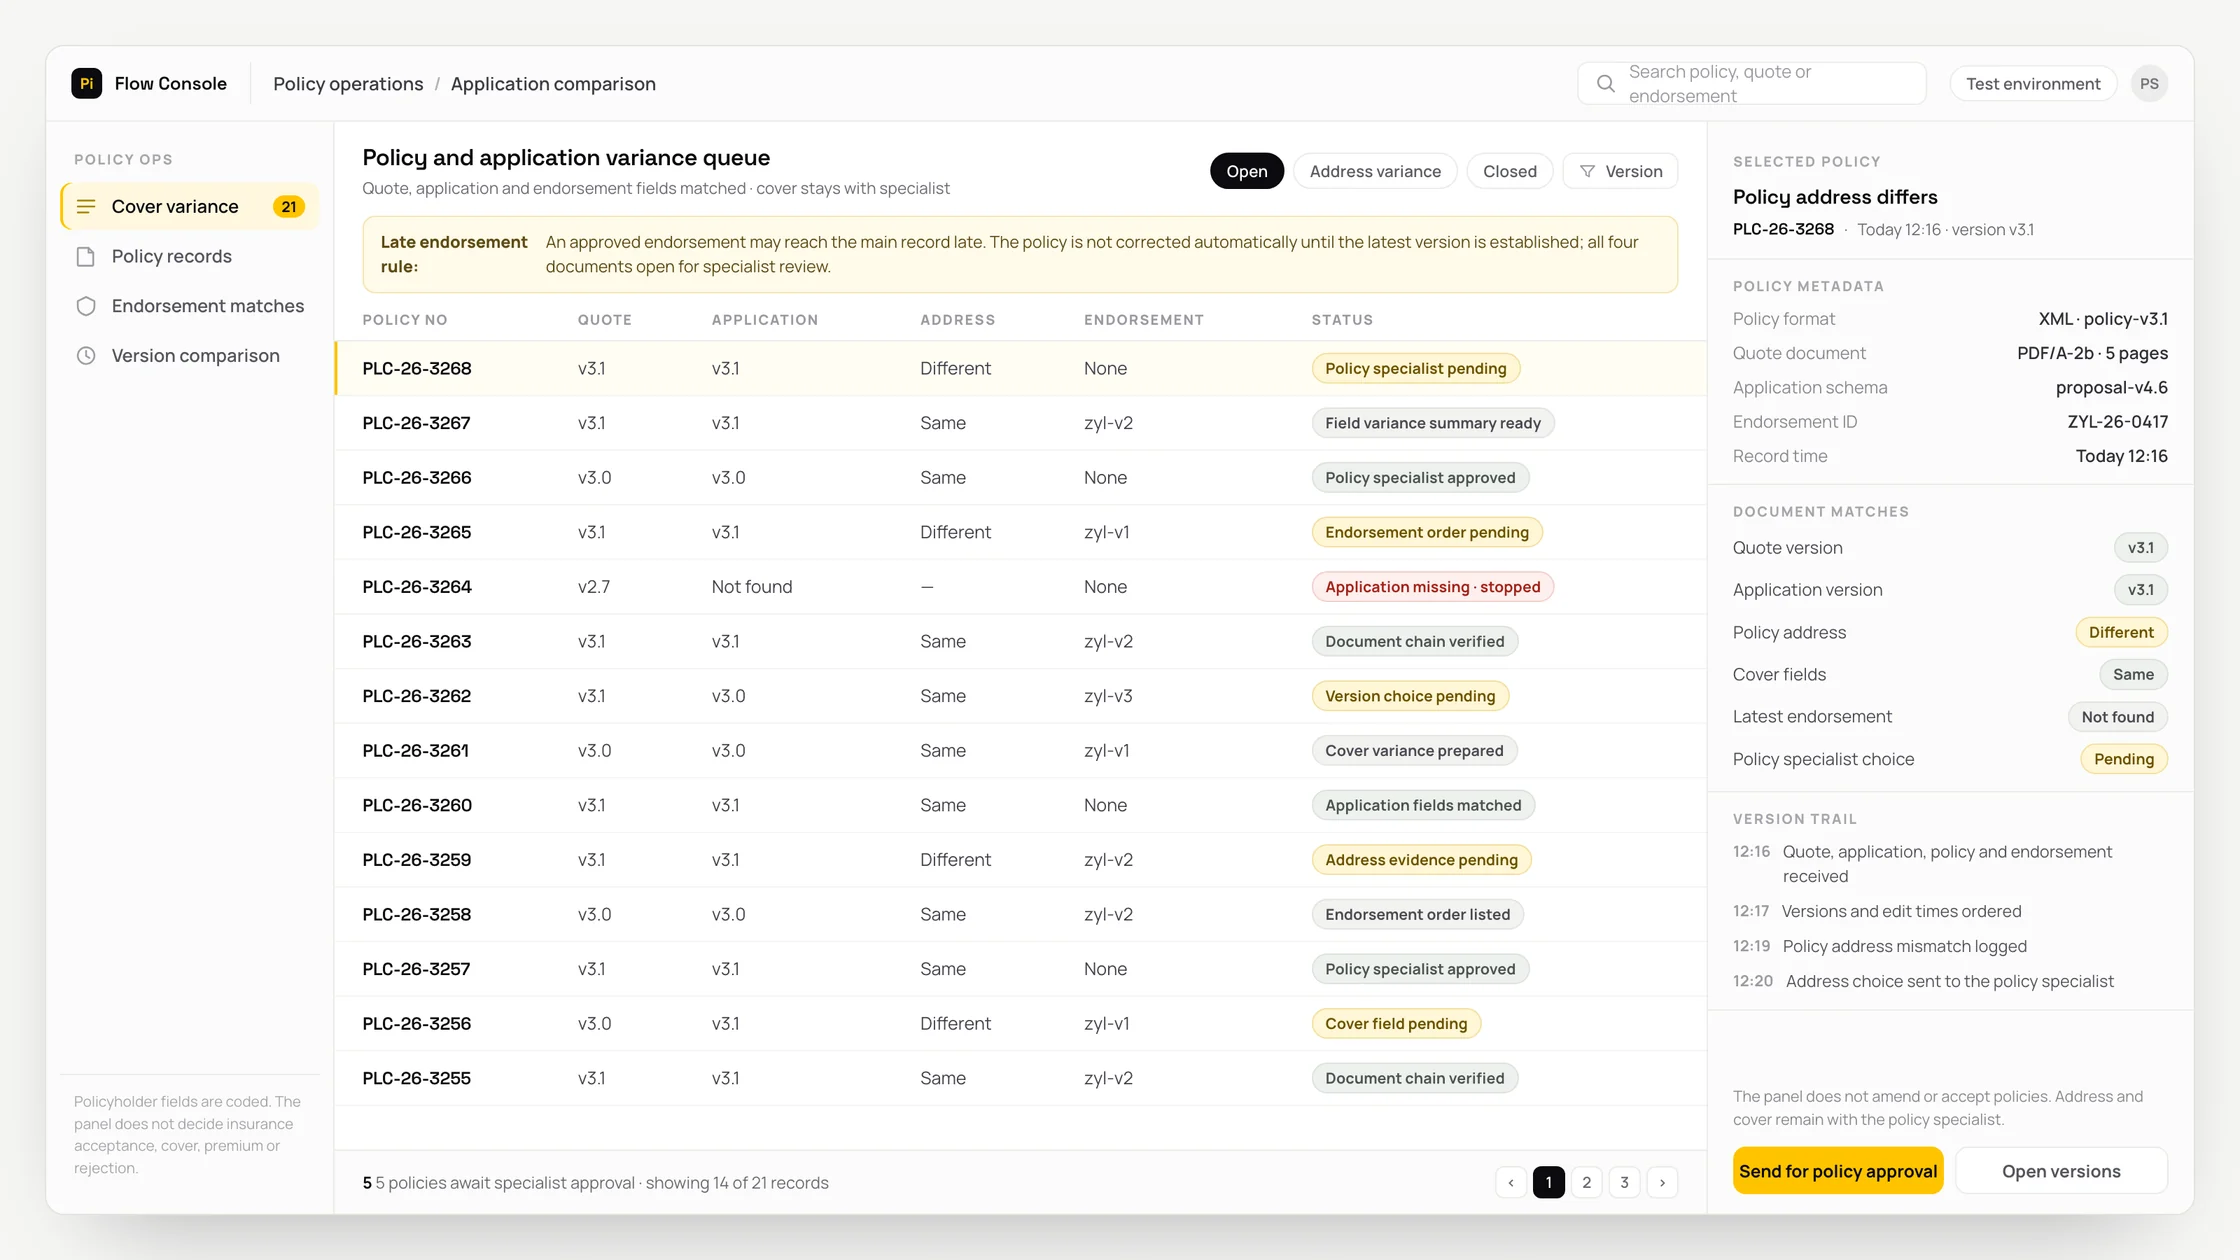
Task: Click Policy specialist pending status badge
Action: [1415, 369]
